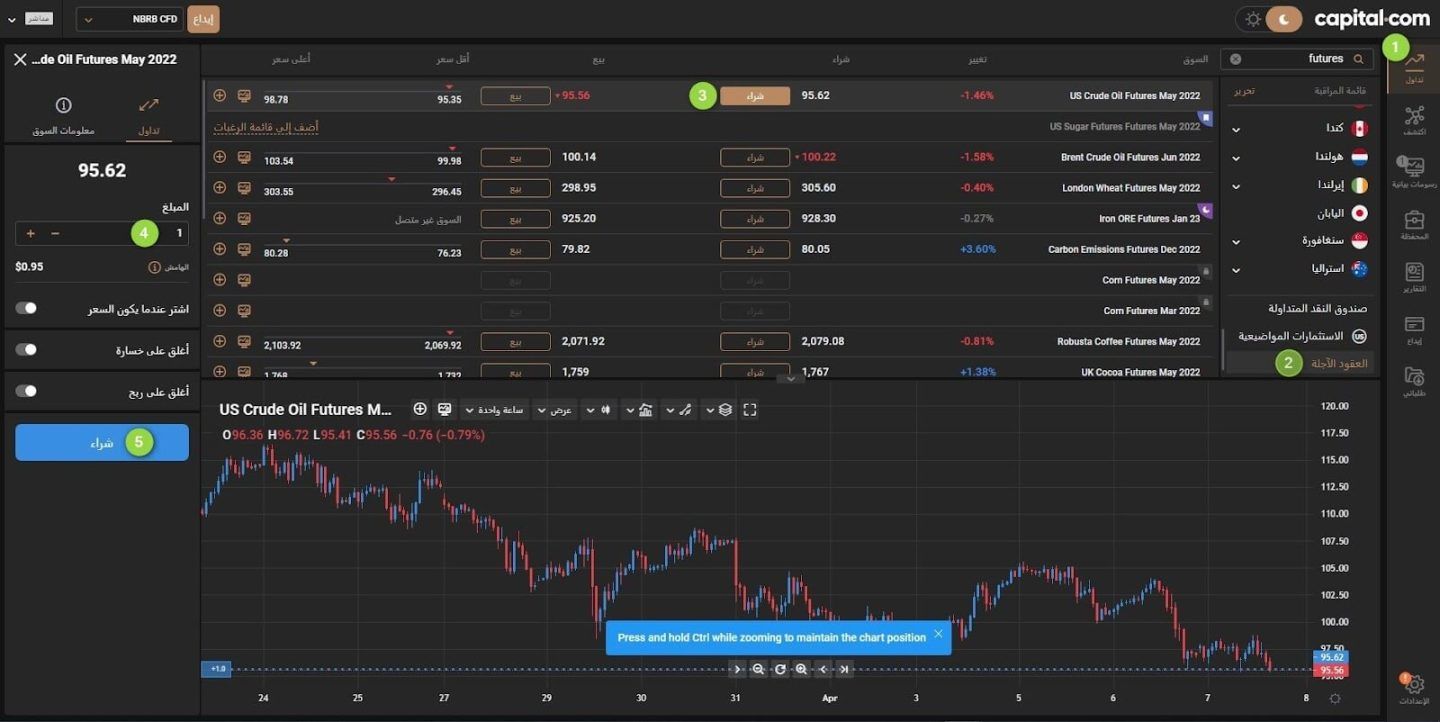Open the Settings gear in the sidebar
This screenshot has height=722, width=1440.
click(x=1414, y=689)
